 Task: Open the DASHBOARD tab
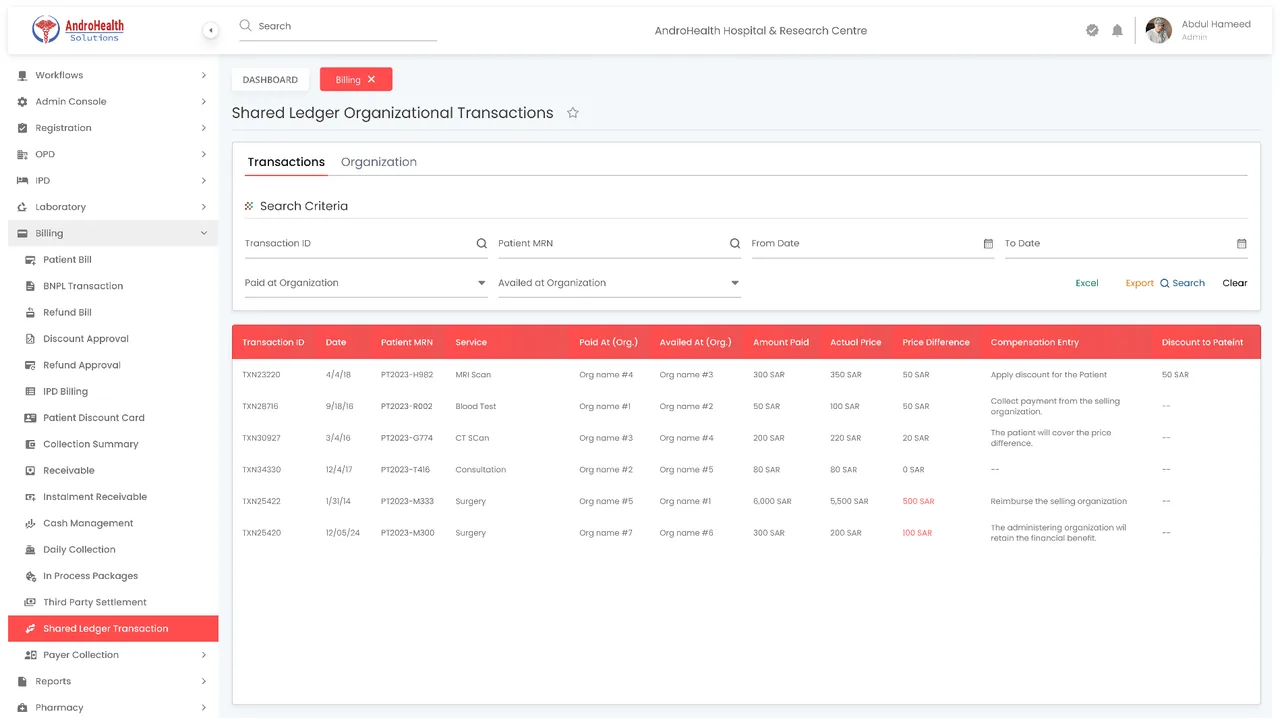point(270,79)
